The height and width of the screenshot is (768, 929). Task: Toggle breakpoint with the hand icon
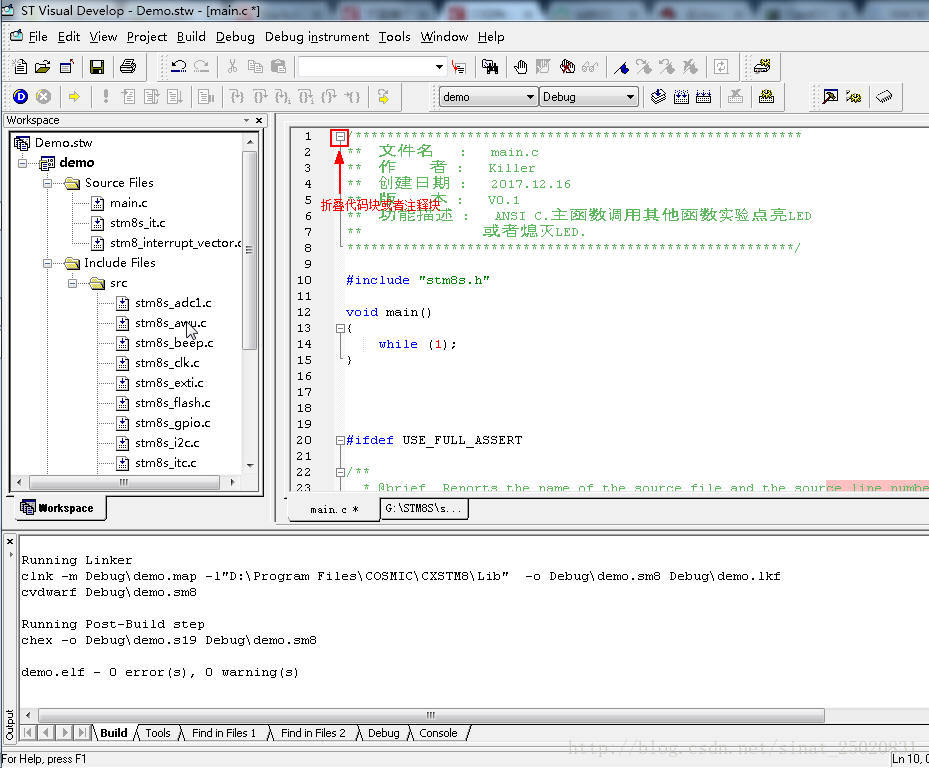(x=520, y=67)
